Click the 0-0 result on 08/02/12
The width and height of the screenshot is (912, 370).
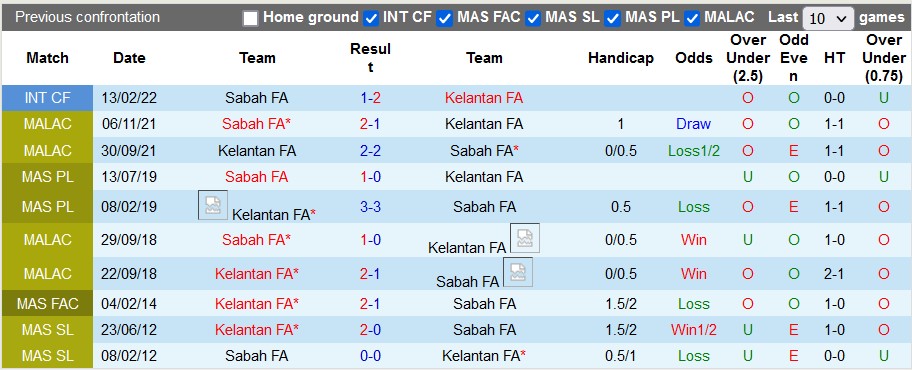(x=370, y=355)
